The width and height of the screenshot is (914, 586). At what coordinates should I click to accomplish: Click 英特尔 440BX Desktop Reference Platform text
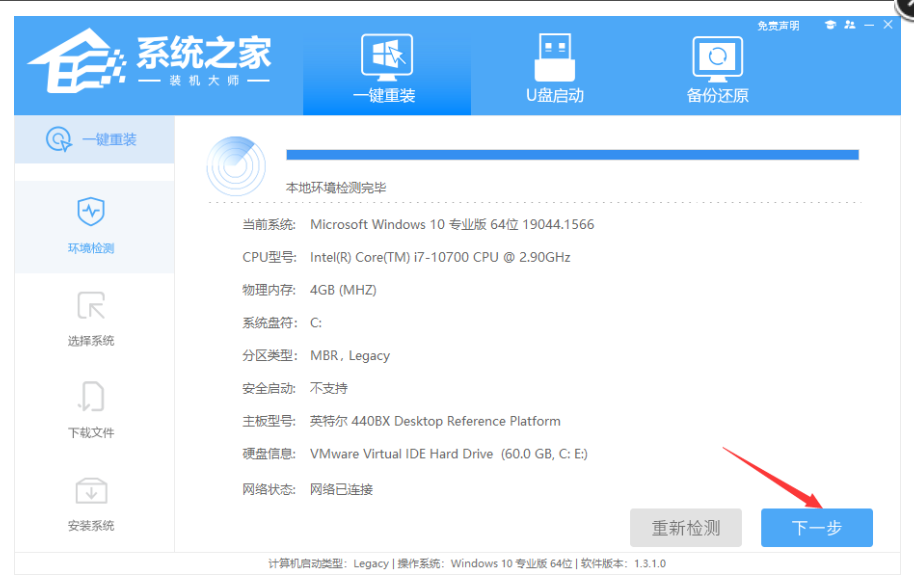435,421
